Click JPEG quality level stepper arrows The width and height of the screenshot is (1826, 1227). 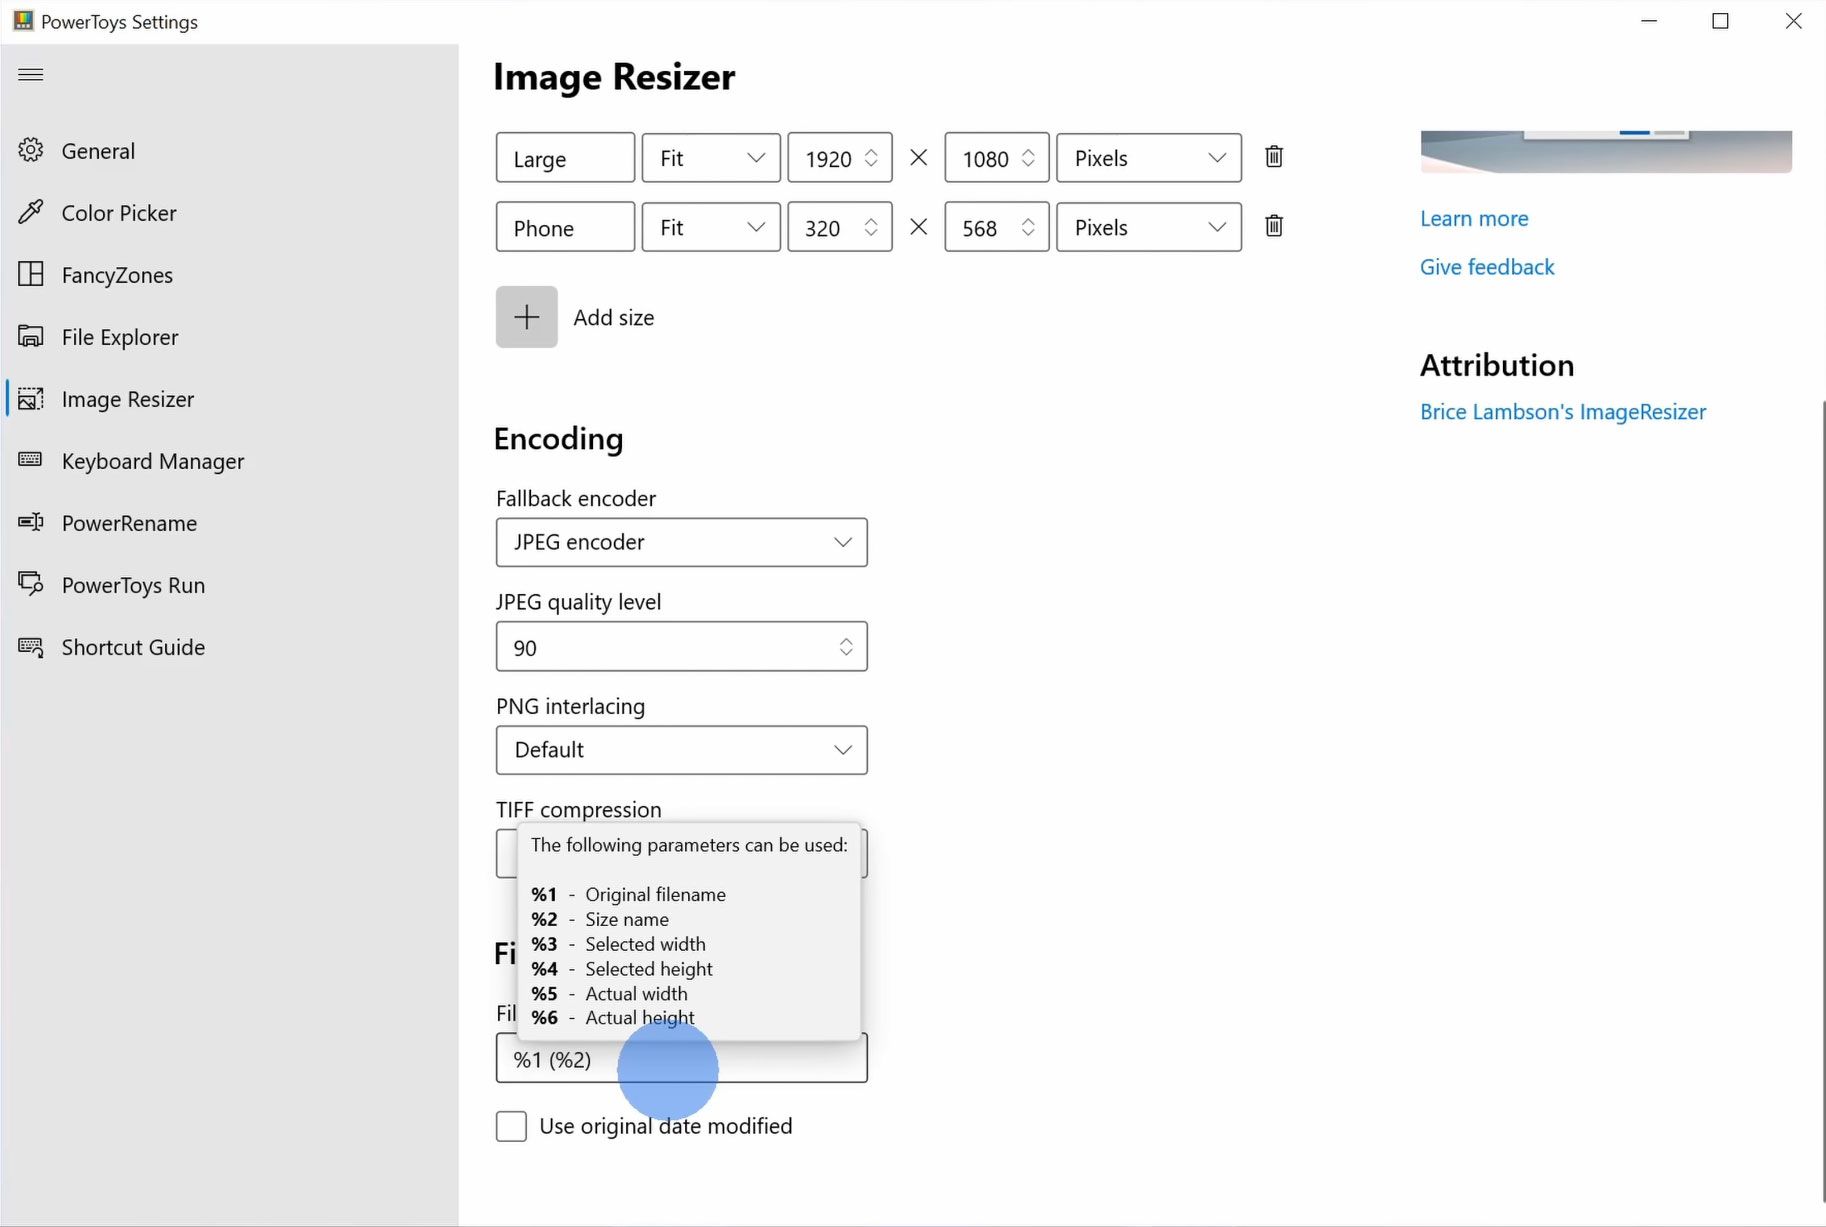pos(846,647)
